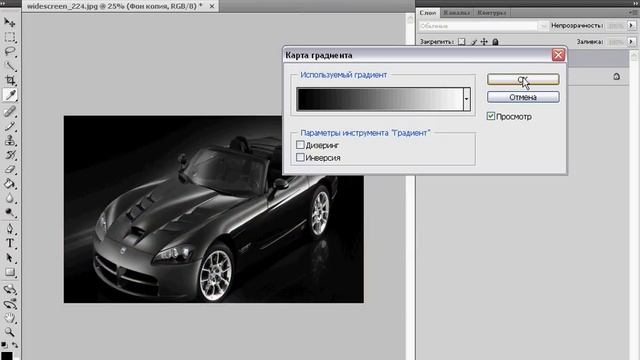640x360 pixels.
Task: Enable the Дизеринг checkbox
Action: [300, 145]
